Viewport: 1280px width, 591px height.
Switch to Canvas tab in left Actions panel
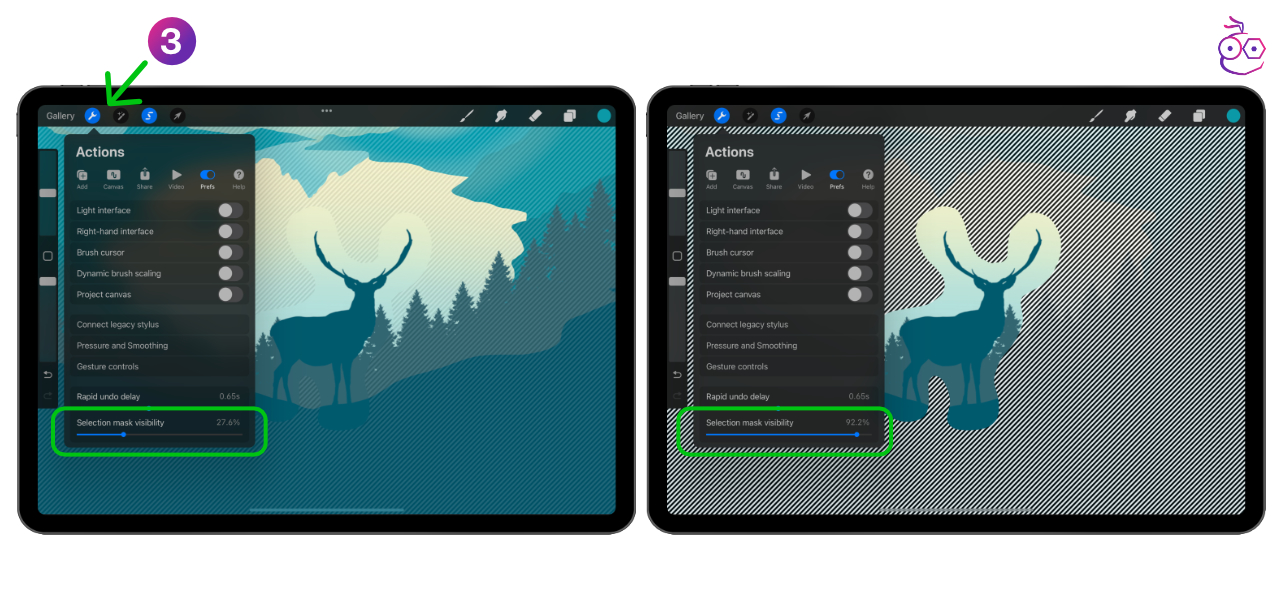click(113, 178)
